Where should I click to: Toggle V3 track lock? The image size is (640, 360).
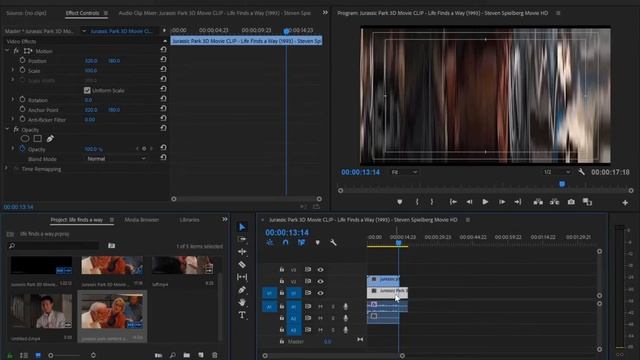click(282, 269)
